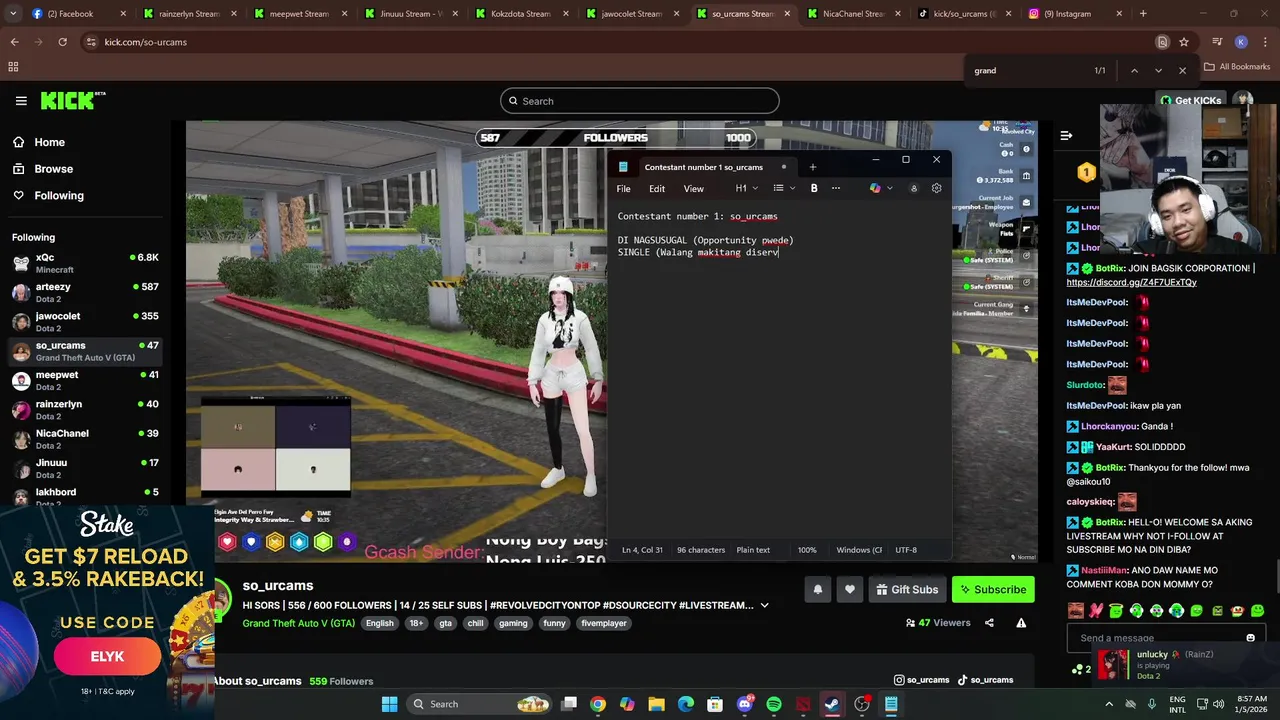Open the Chrome three-dot menu

(x=1265, y=42)
